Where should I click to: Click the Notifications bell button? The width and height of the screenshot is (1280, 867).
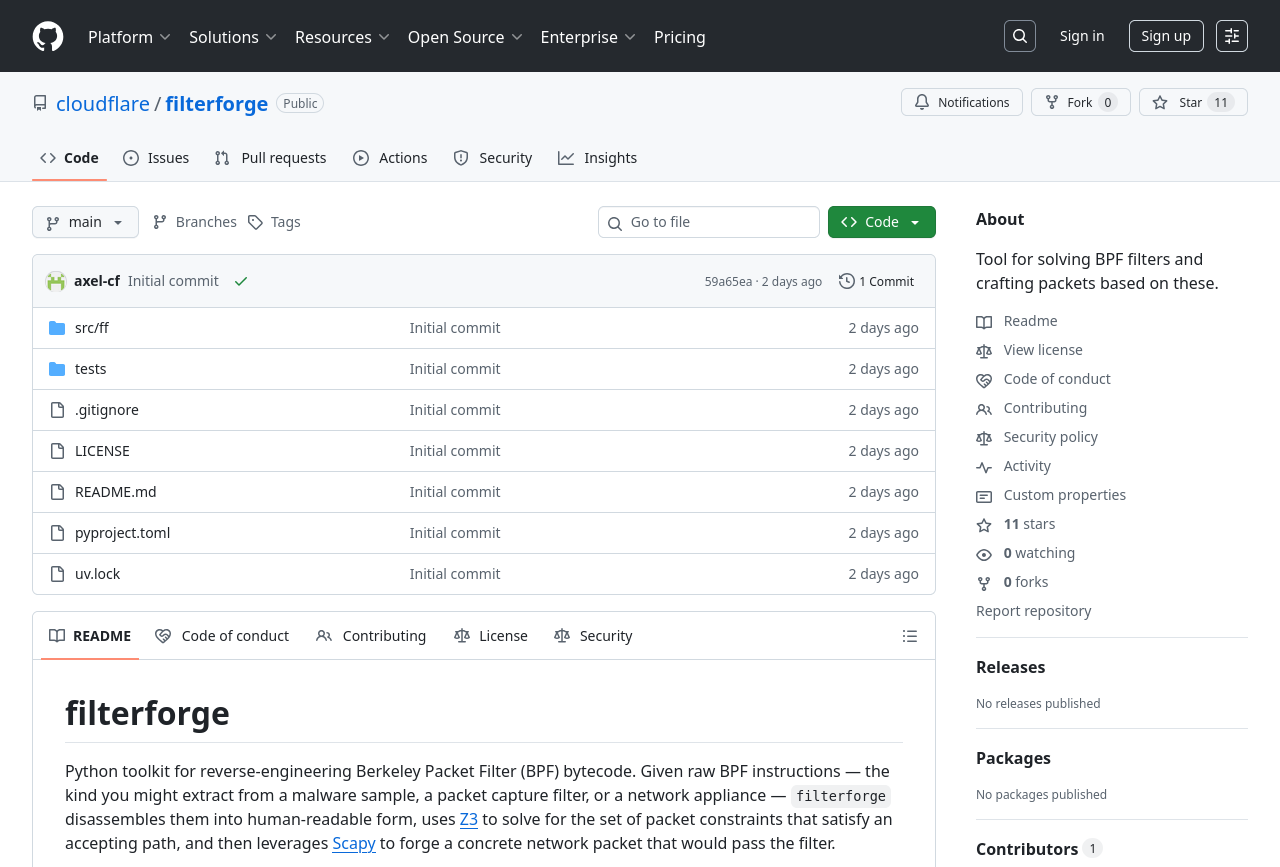tap(961, 102)
